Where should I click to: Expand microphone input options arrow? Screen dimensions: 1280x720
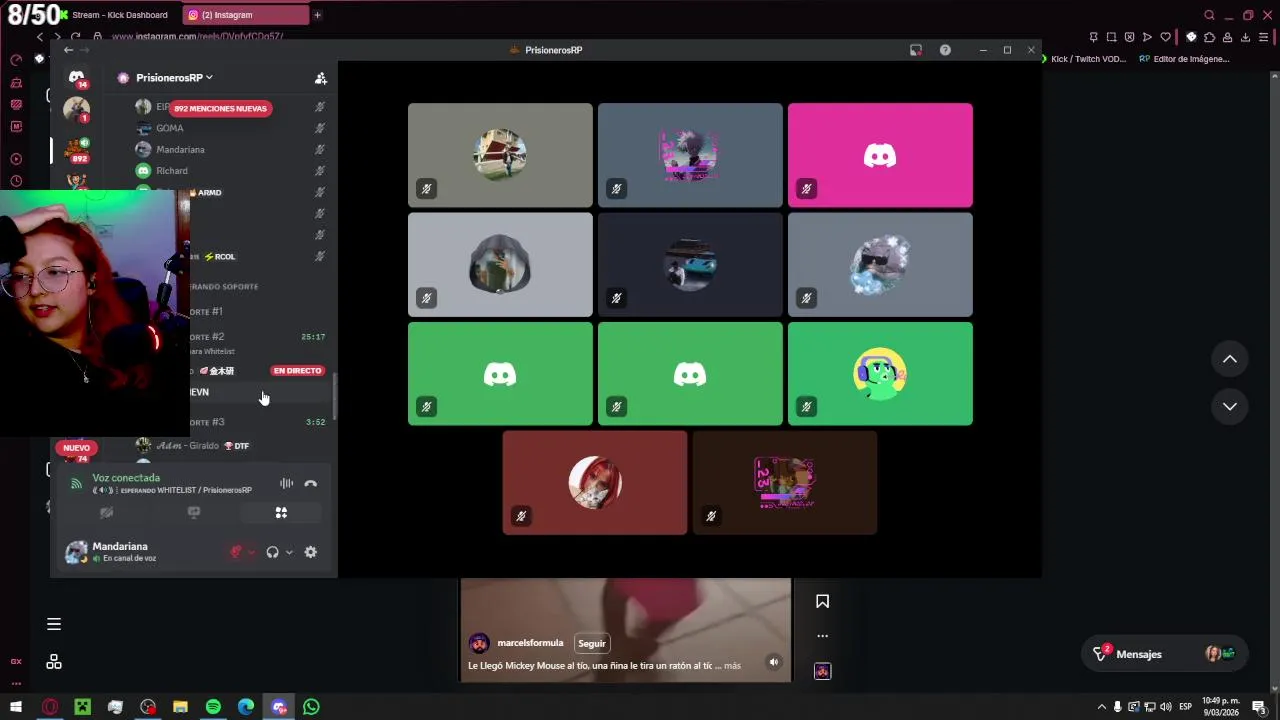tap(251, 552)
